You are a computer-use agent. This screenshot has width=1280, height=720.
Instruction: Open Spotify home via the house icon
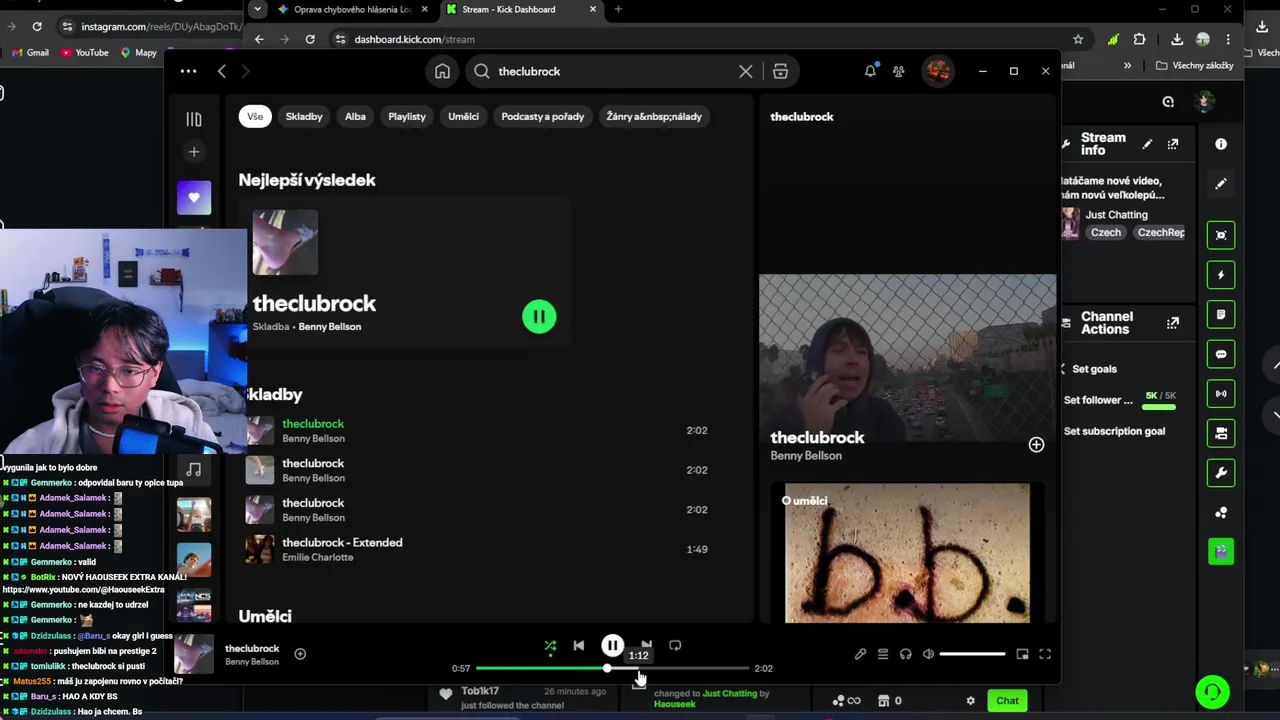click(442, 71)
